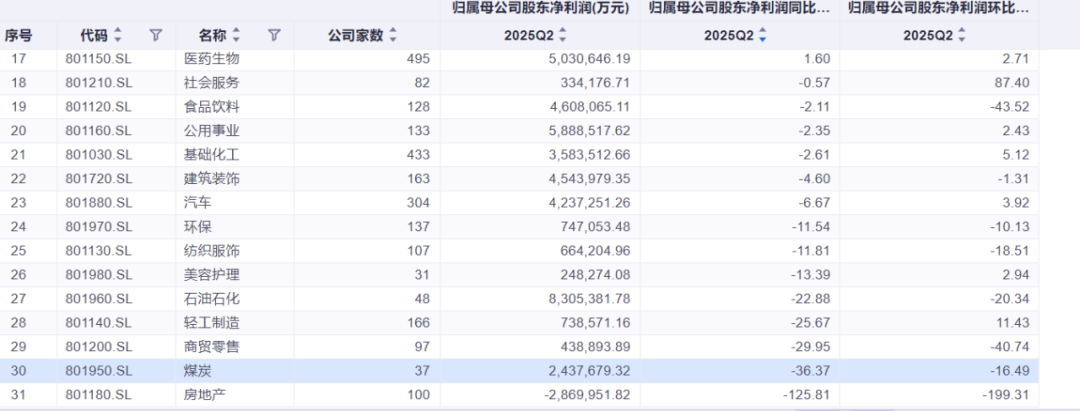Click code 801130.SL
Screen dimensions: 1080x411
point(98,251)
